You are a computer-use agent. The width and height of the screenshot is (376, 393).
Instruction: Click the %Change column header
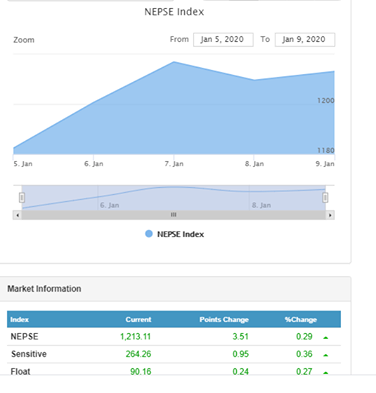point(301,320)
